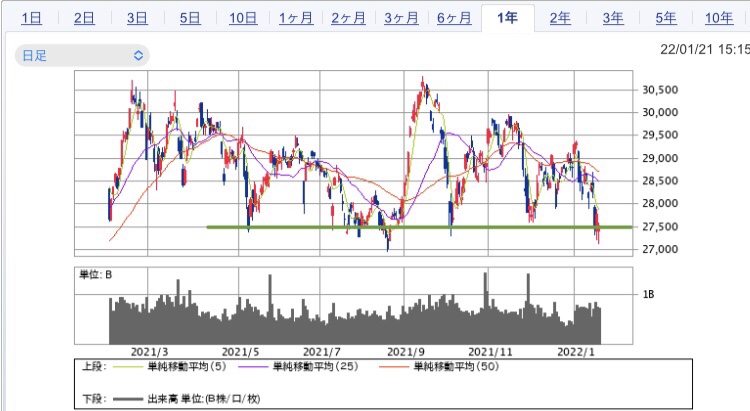Click the 単純移動平均(50) legend entry
The image size is (750, 411).
point(456,367)
